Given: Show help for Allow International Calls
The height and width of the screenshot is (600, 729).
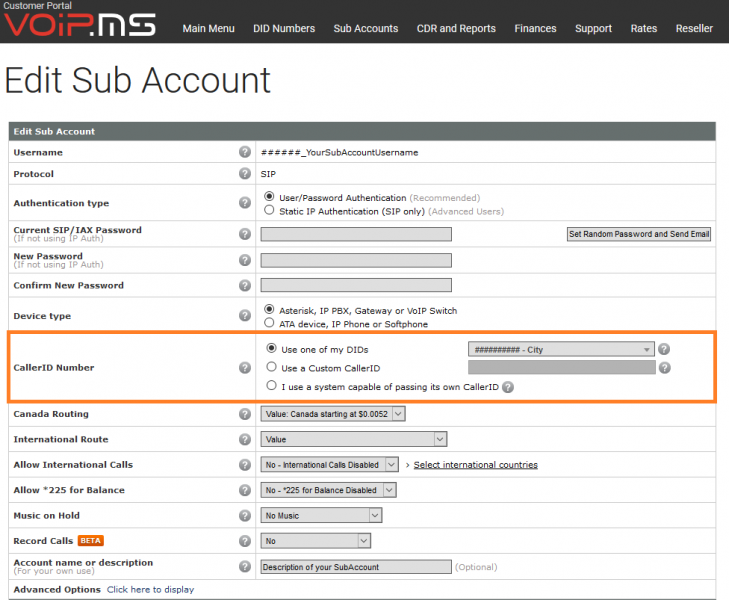Looking at the screenshot, I should point(245,465).
